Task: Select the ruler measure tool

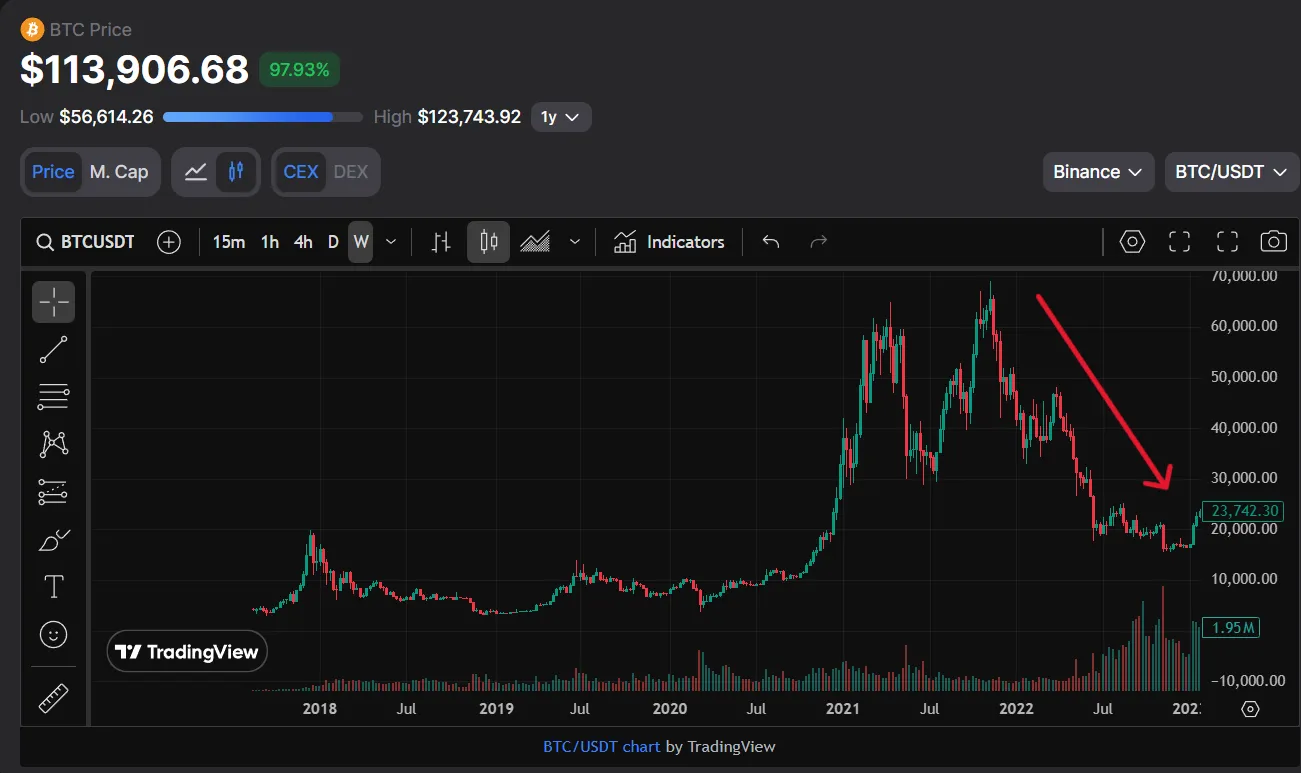Action: [x=53, y=698]
